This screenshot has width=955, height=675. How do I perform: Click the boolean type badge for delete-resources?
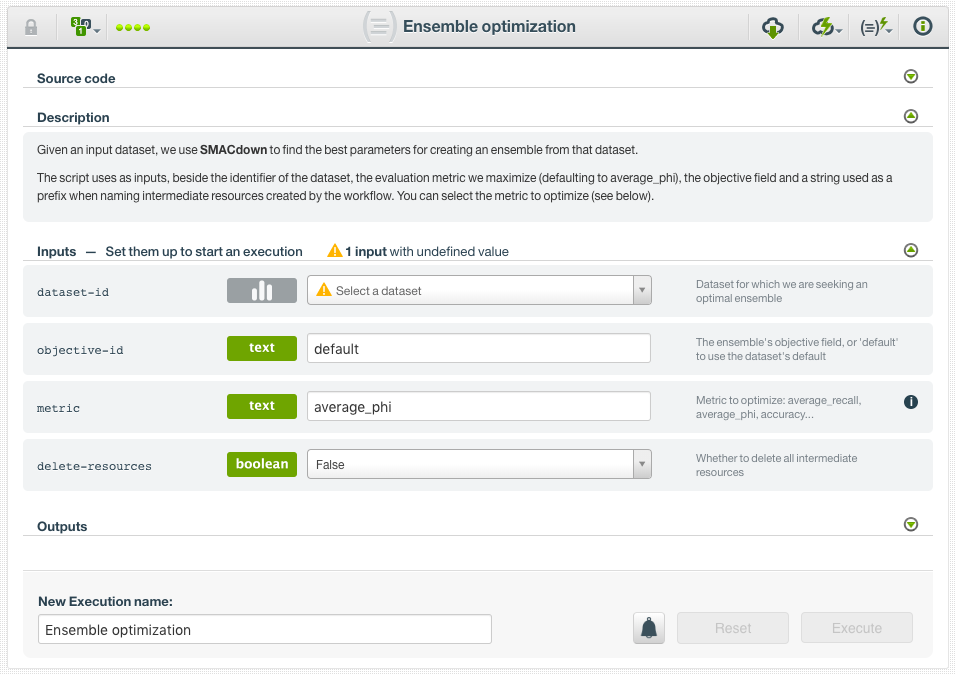261,464
